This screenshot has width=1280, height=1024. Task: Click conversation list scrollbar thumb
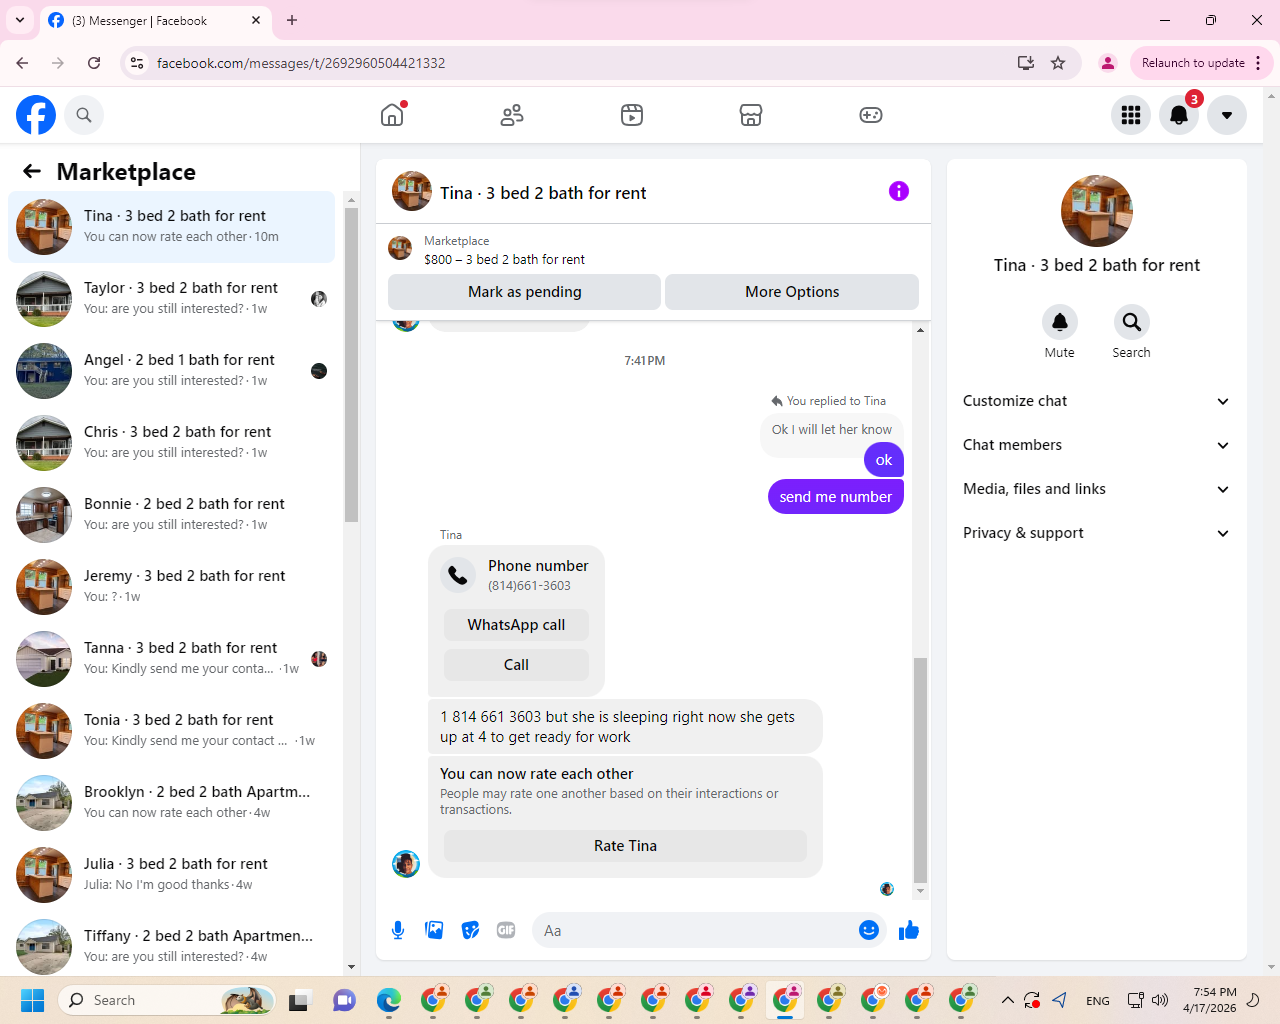(351, 365)
